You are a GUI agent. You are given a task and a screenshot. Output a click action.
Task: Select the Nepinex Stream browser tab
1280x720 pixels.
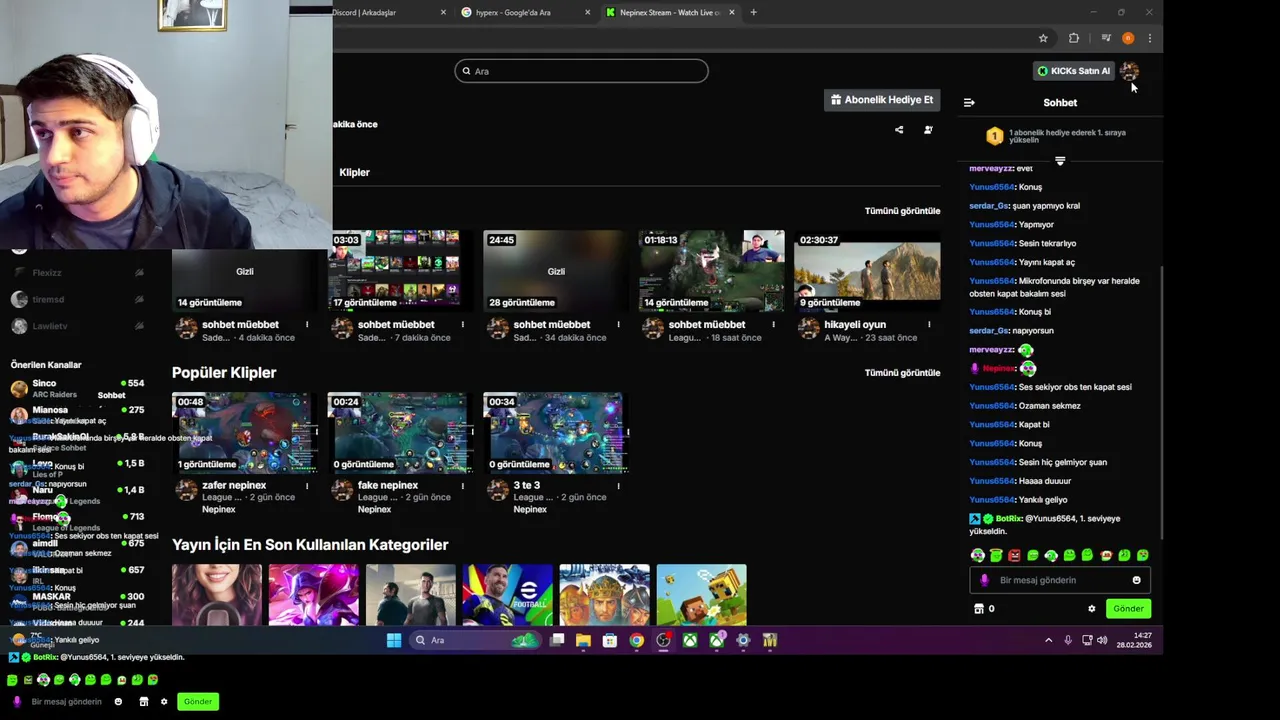click(x=670, y=12)
